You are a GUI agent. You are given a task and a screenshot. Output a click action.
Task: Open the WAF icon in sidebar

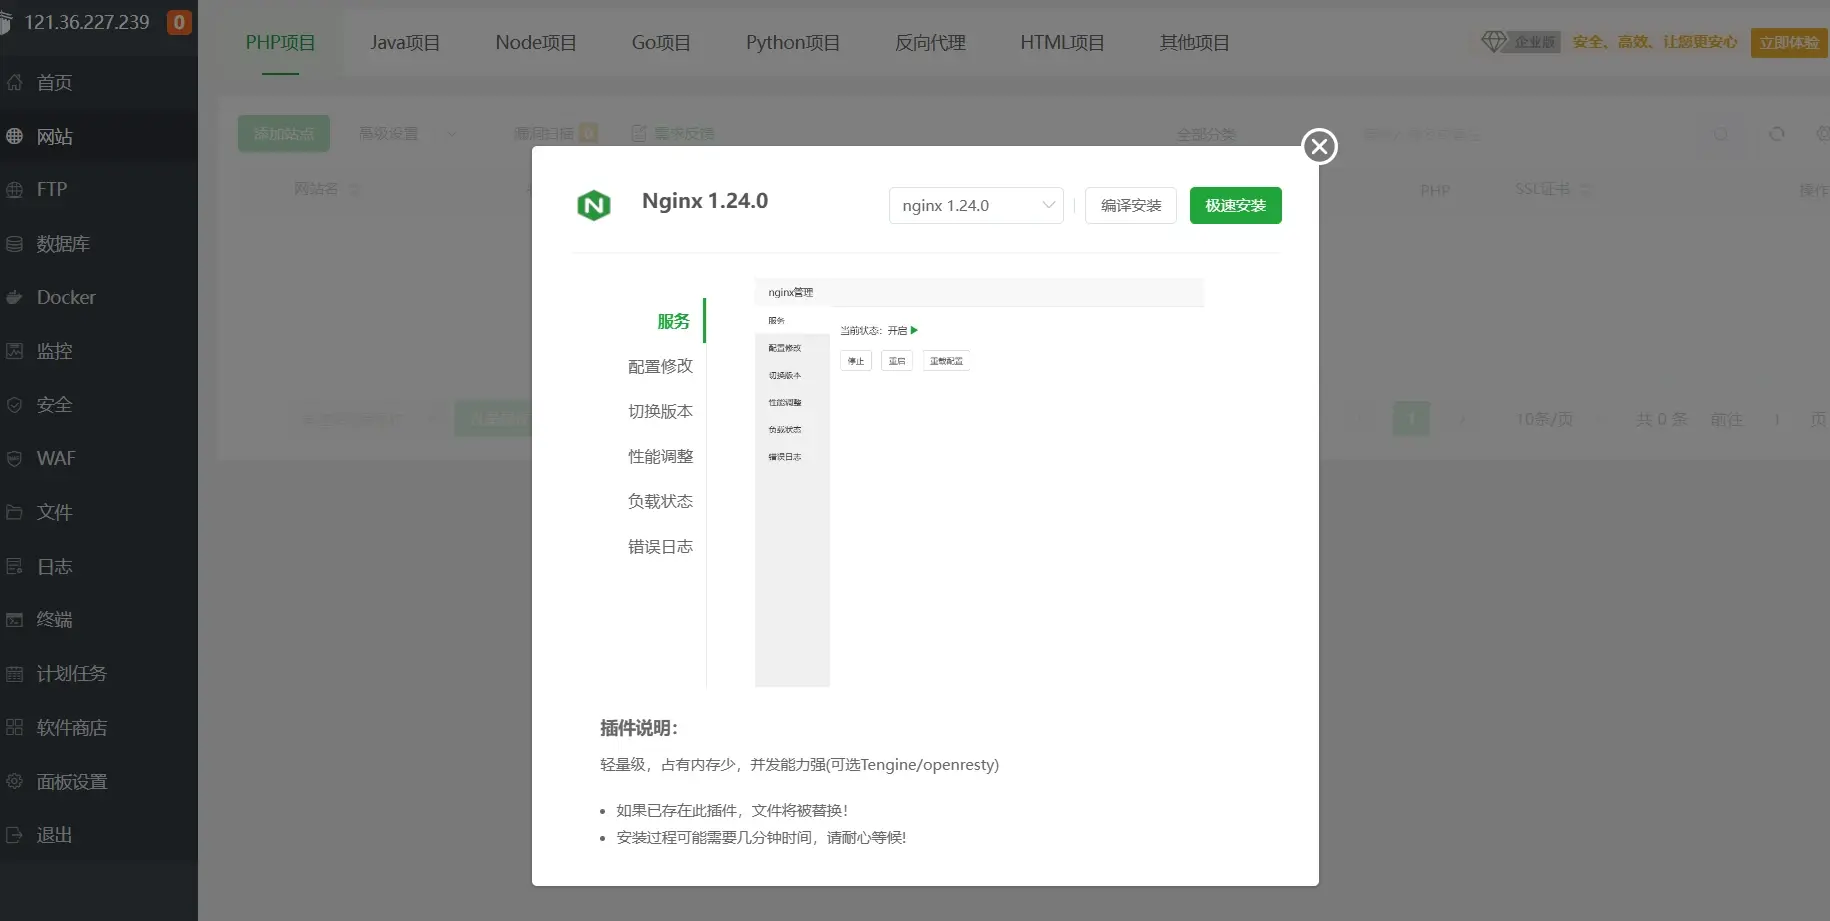pyautogui.click(x=14, y=458)
